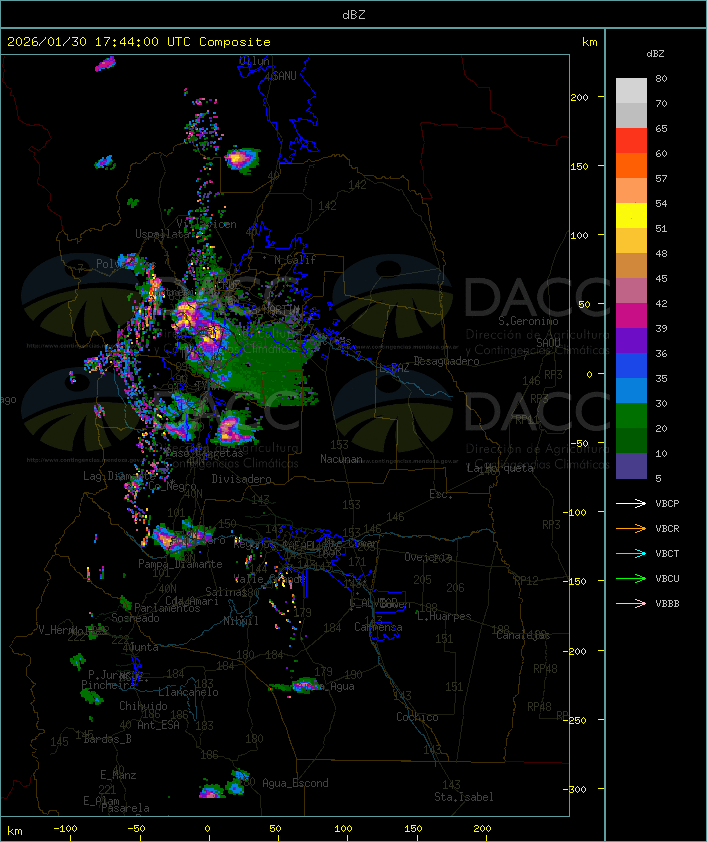
Task: Pick the bright yellow legend color block
Action: click(x=631, y=216)
